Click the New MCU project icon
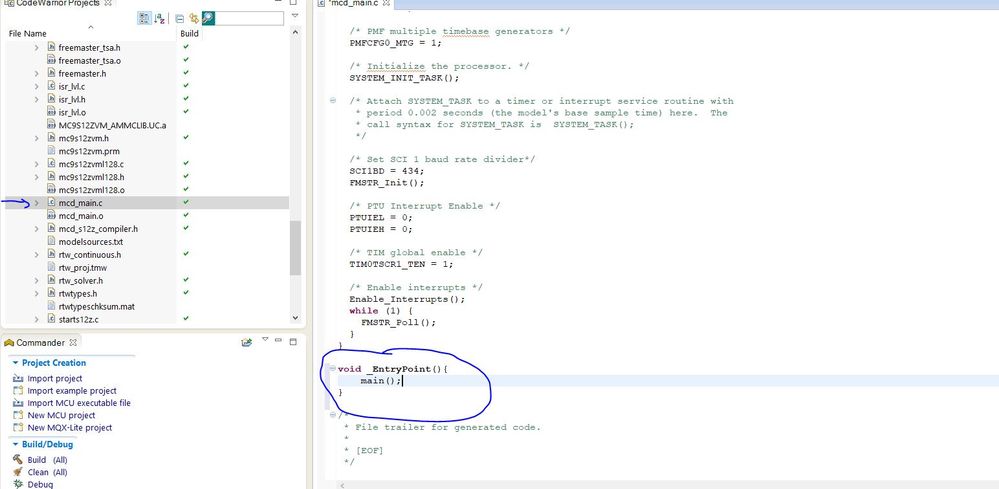Screen dimensions: 999x489 18,415
